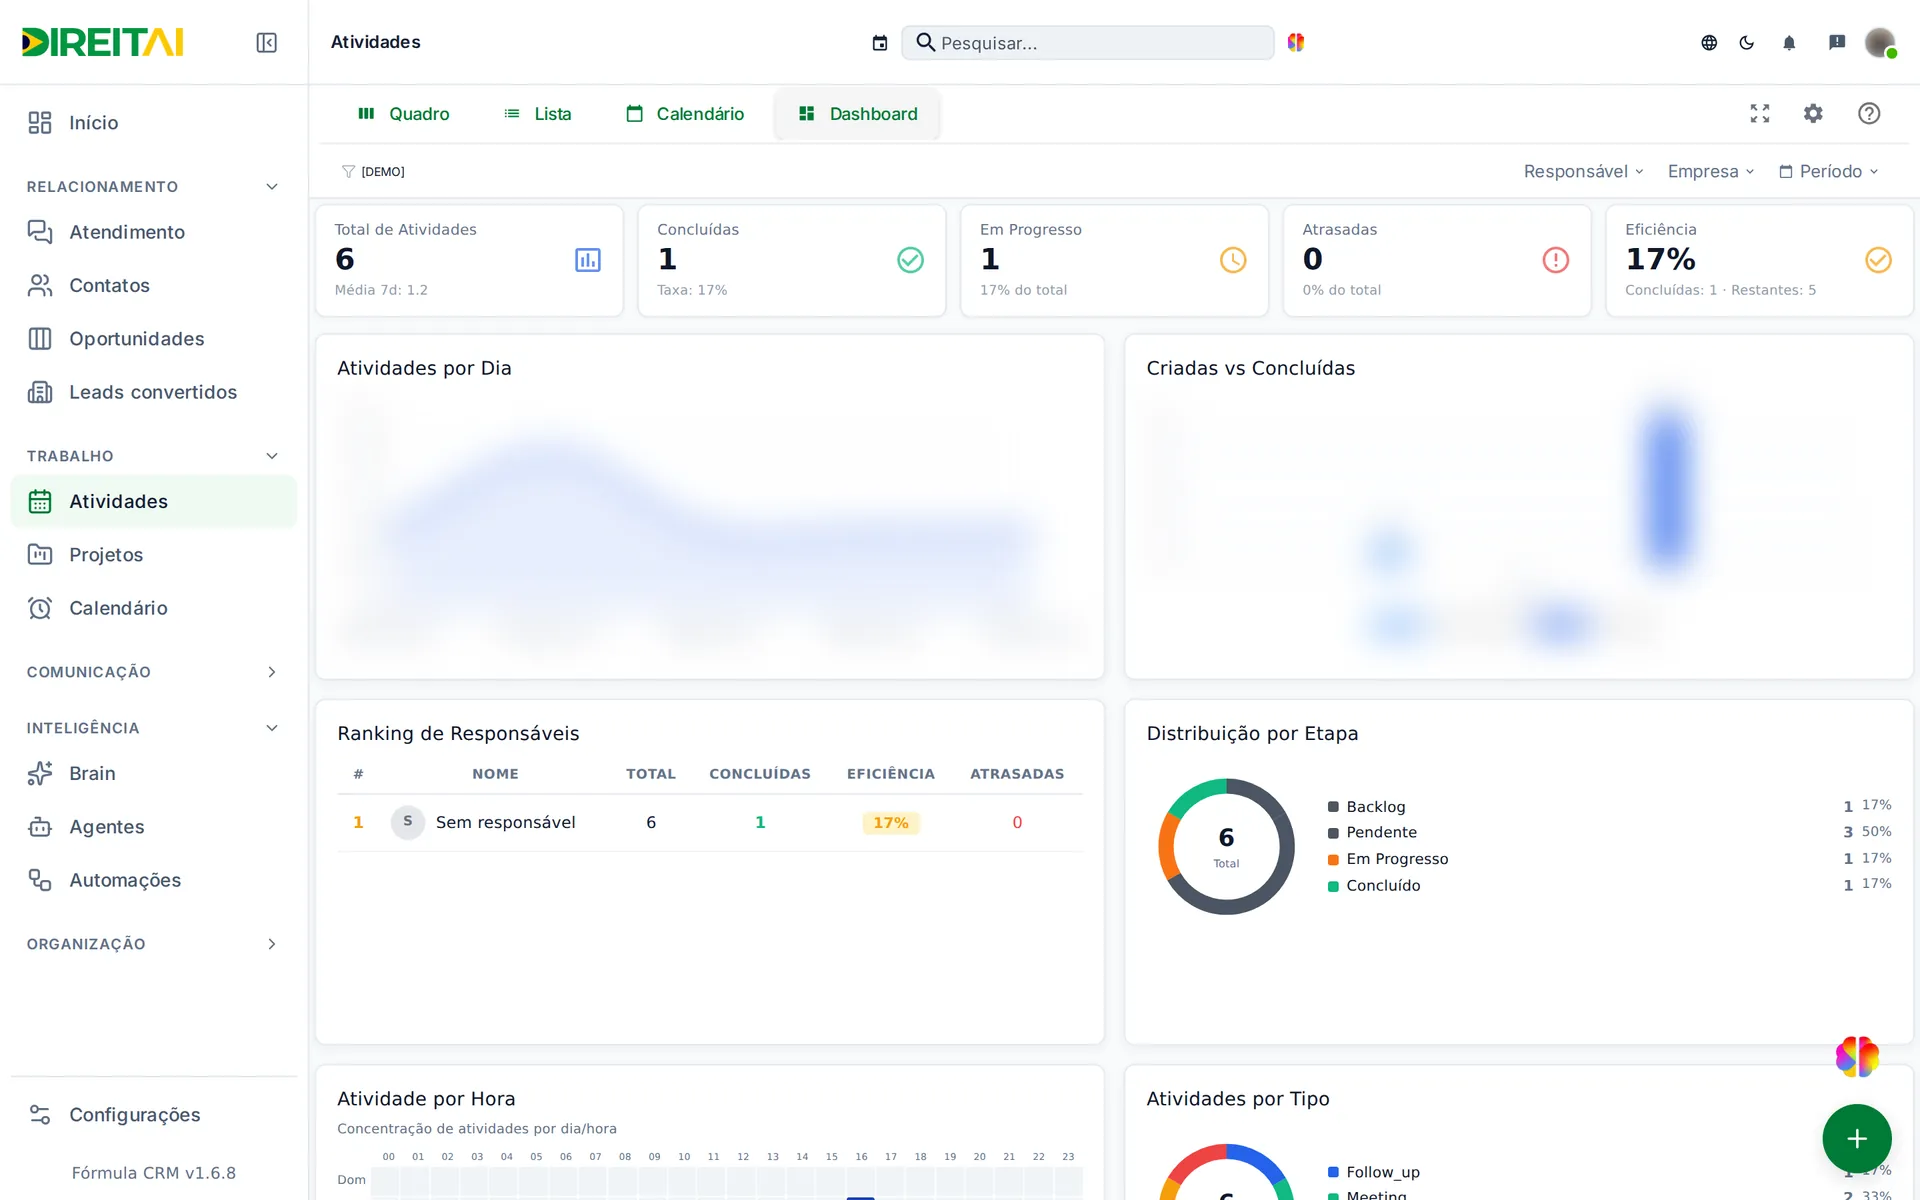Click Fórmula CRM v1.6.8 version text
Screen dimensions: 1920x1200
(x=153, y=1173)
